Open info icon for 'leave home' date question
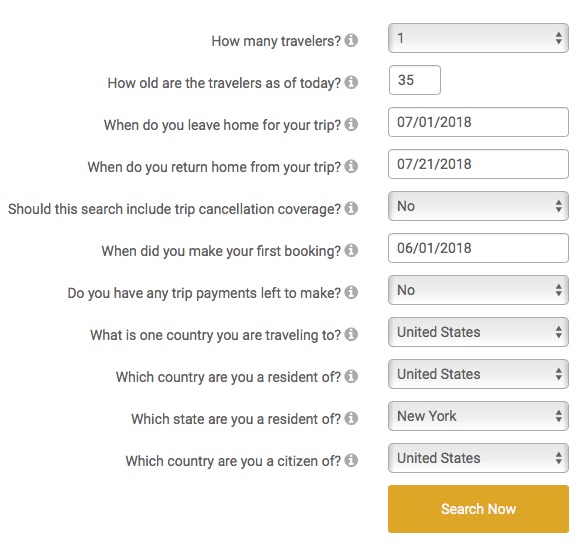The width and height of the screenshot is (580, 550). (x=351, y=124)
